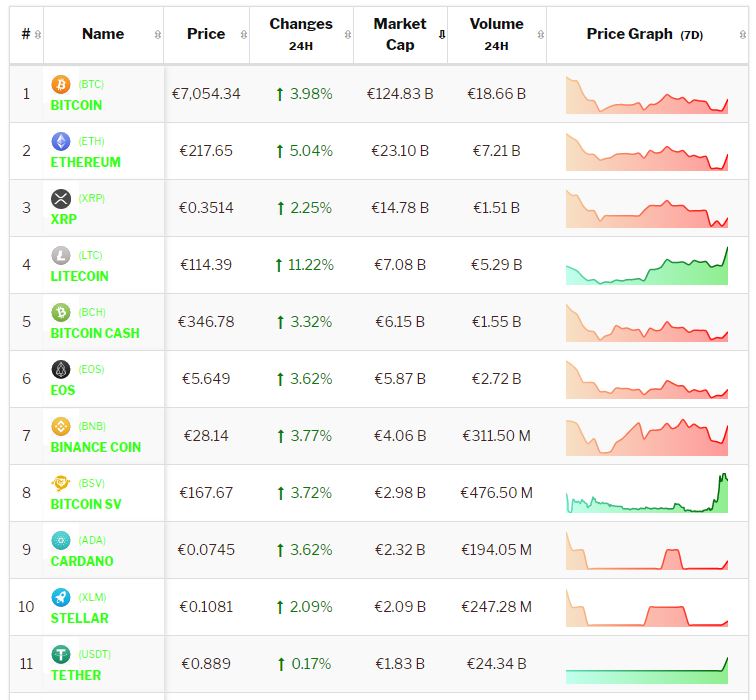The width and height of the screenshot is (756, 700).
Task: Sort by Volume 24H column header
Action: coord(496,34)
